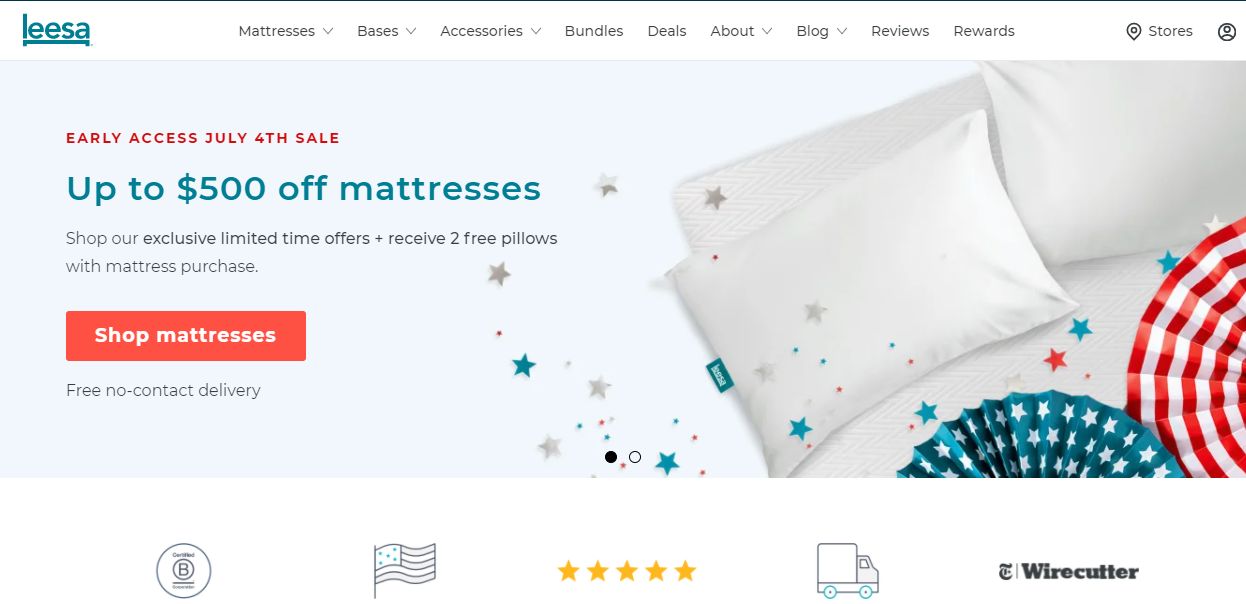
Task: Open the About dropdown menu
Action: tap(742, 31)
